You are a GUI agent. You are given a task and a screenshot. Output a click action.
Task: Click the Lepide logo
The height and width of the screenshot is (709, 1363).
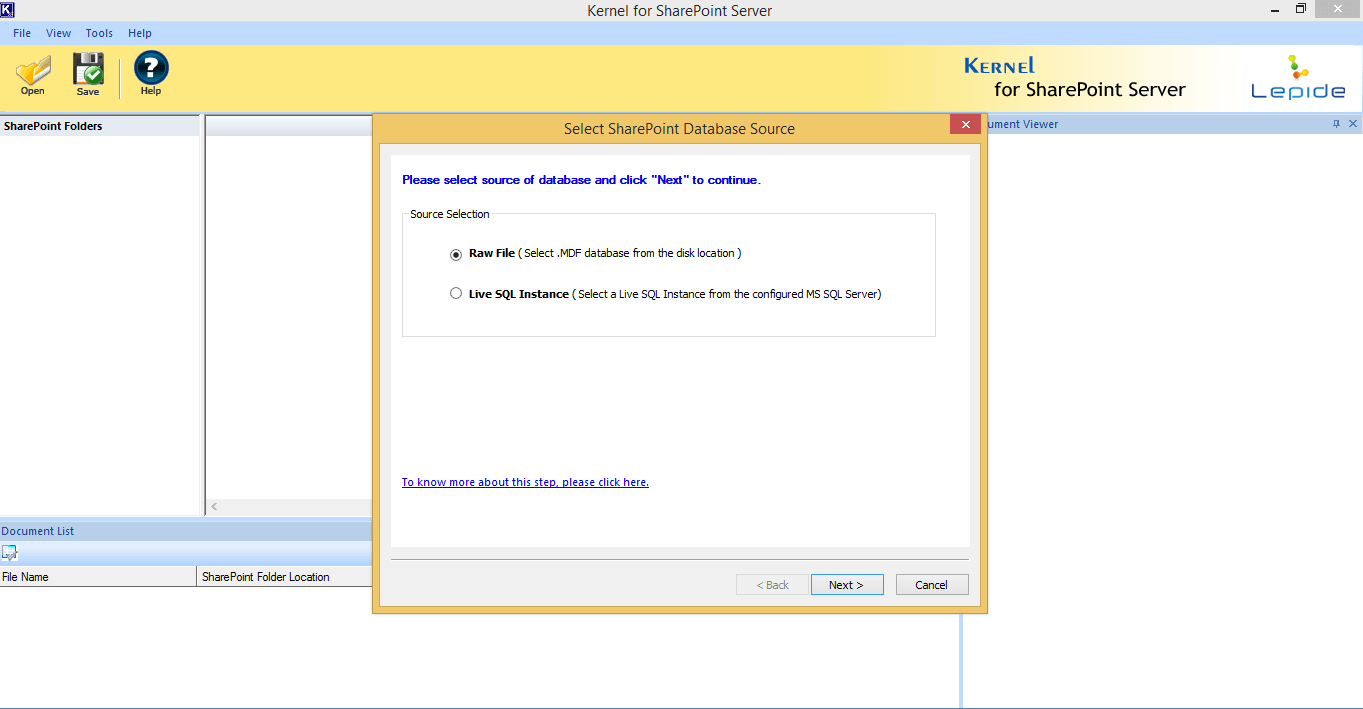point(1298,79)
